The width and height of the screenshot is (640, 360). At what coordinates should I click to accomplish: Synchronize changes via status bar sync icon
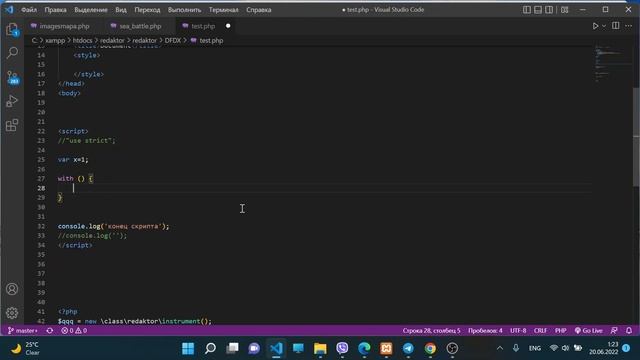coord(50,331)
